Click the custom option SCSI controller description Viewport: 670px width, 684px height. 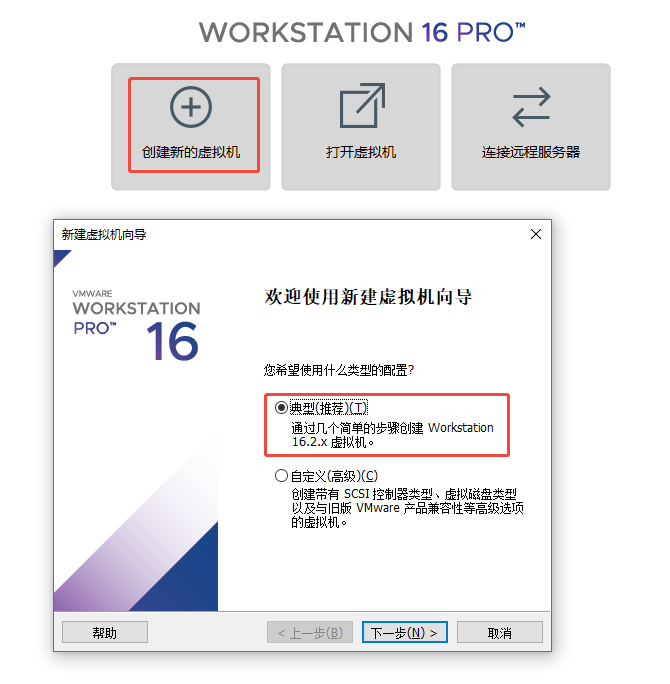407,508
